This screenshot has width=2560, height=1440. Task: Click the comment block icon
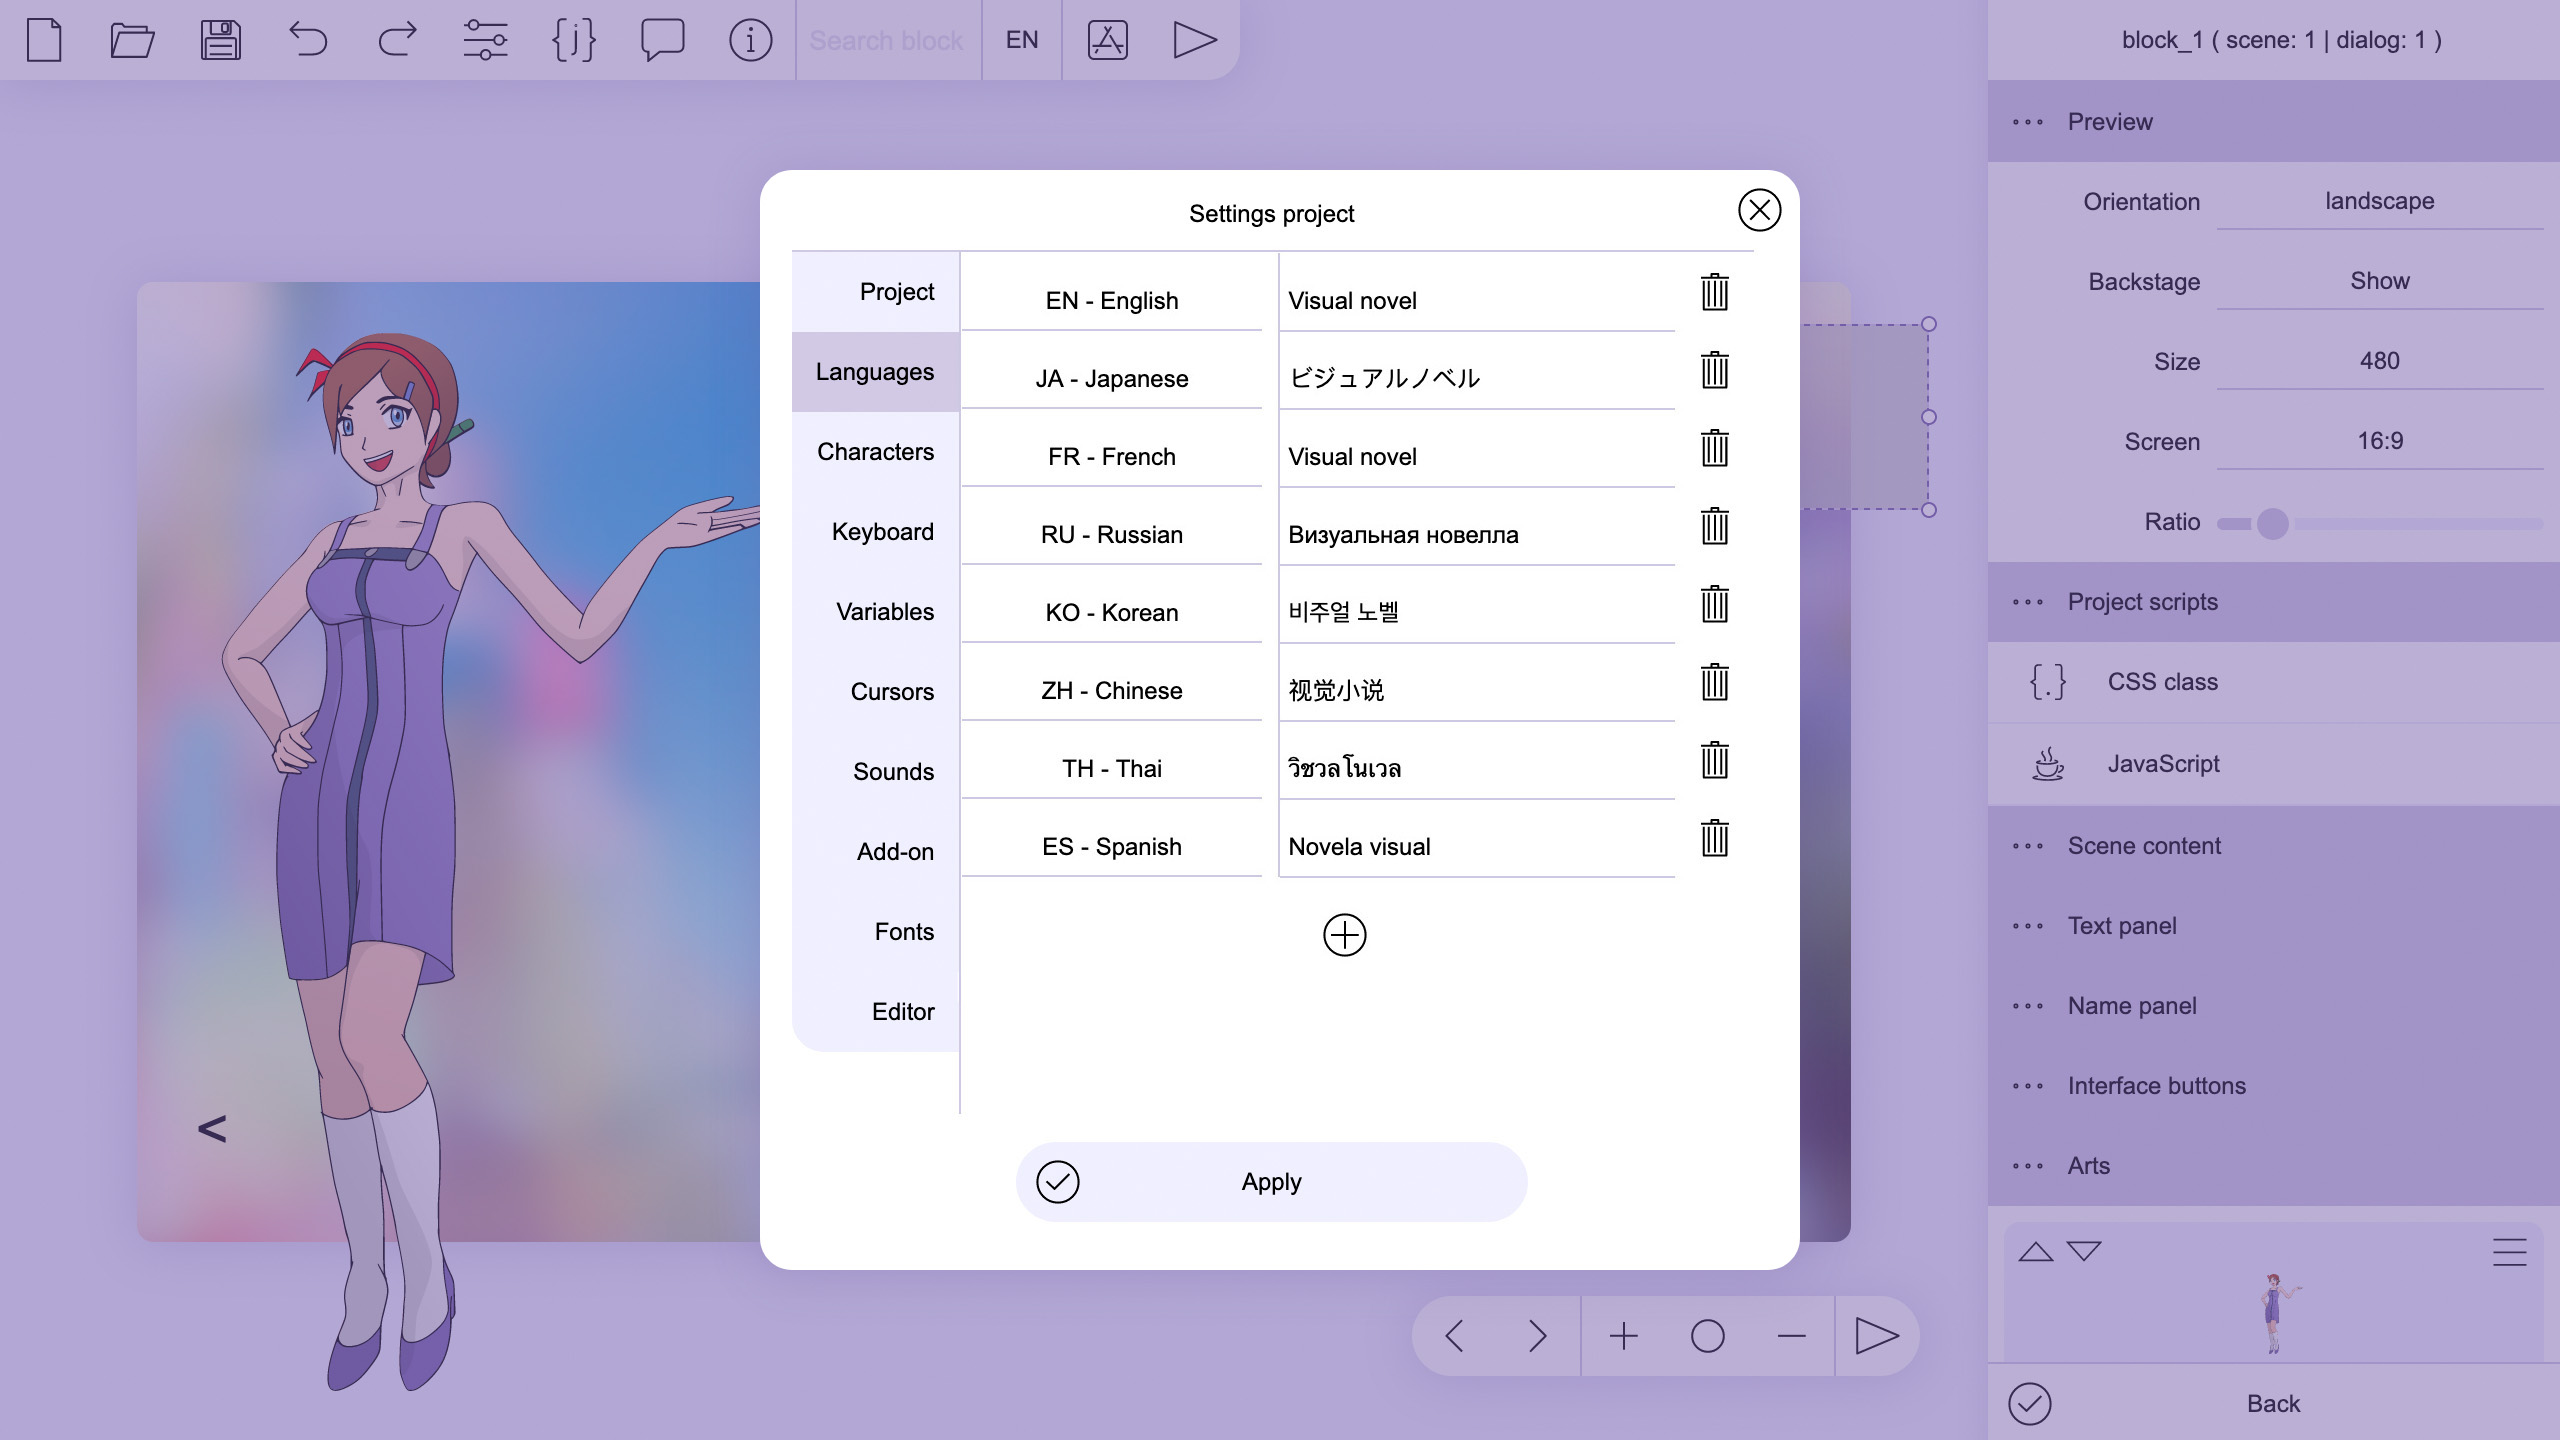pyautogui.click(x=663, y=39)
